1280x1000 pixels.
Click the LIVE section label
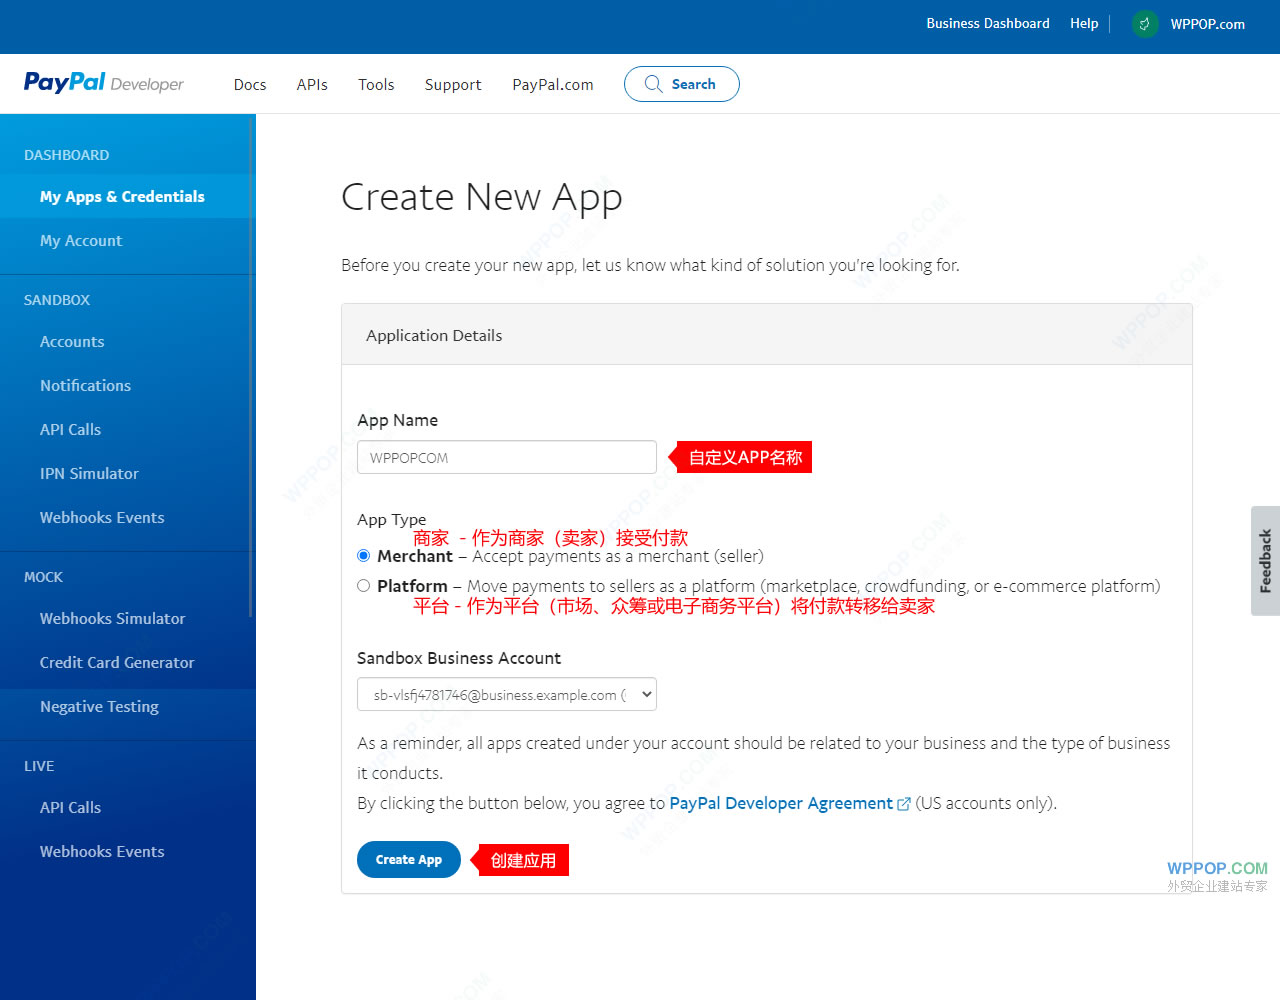coord(39,766)
